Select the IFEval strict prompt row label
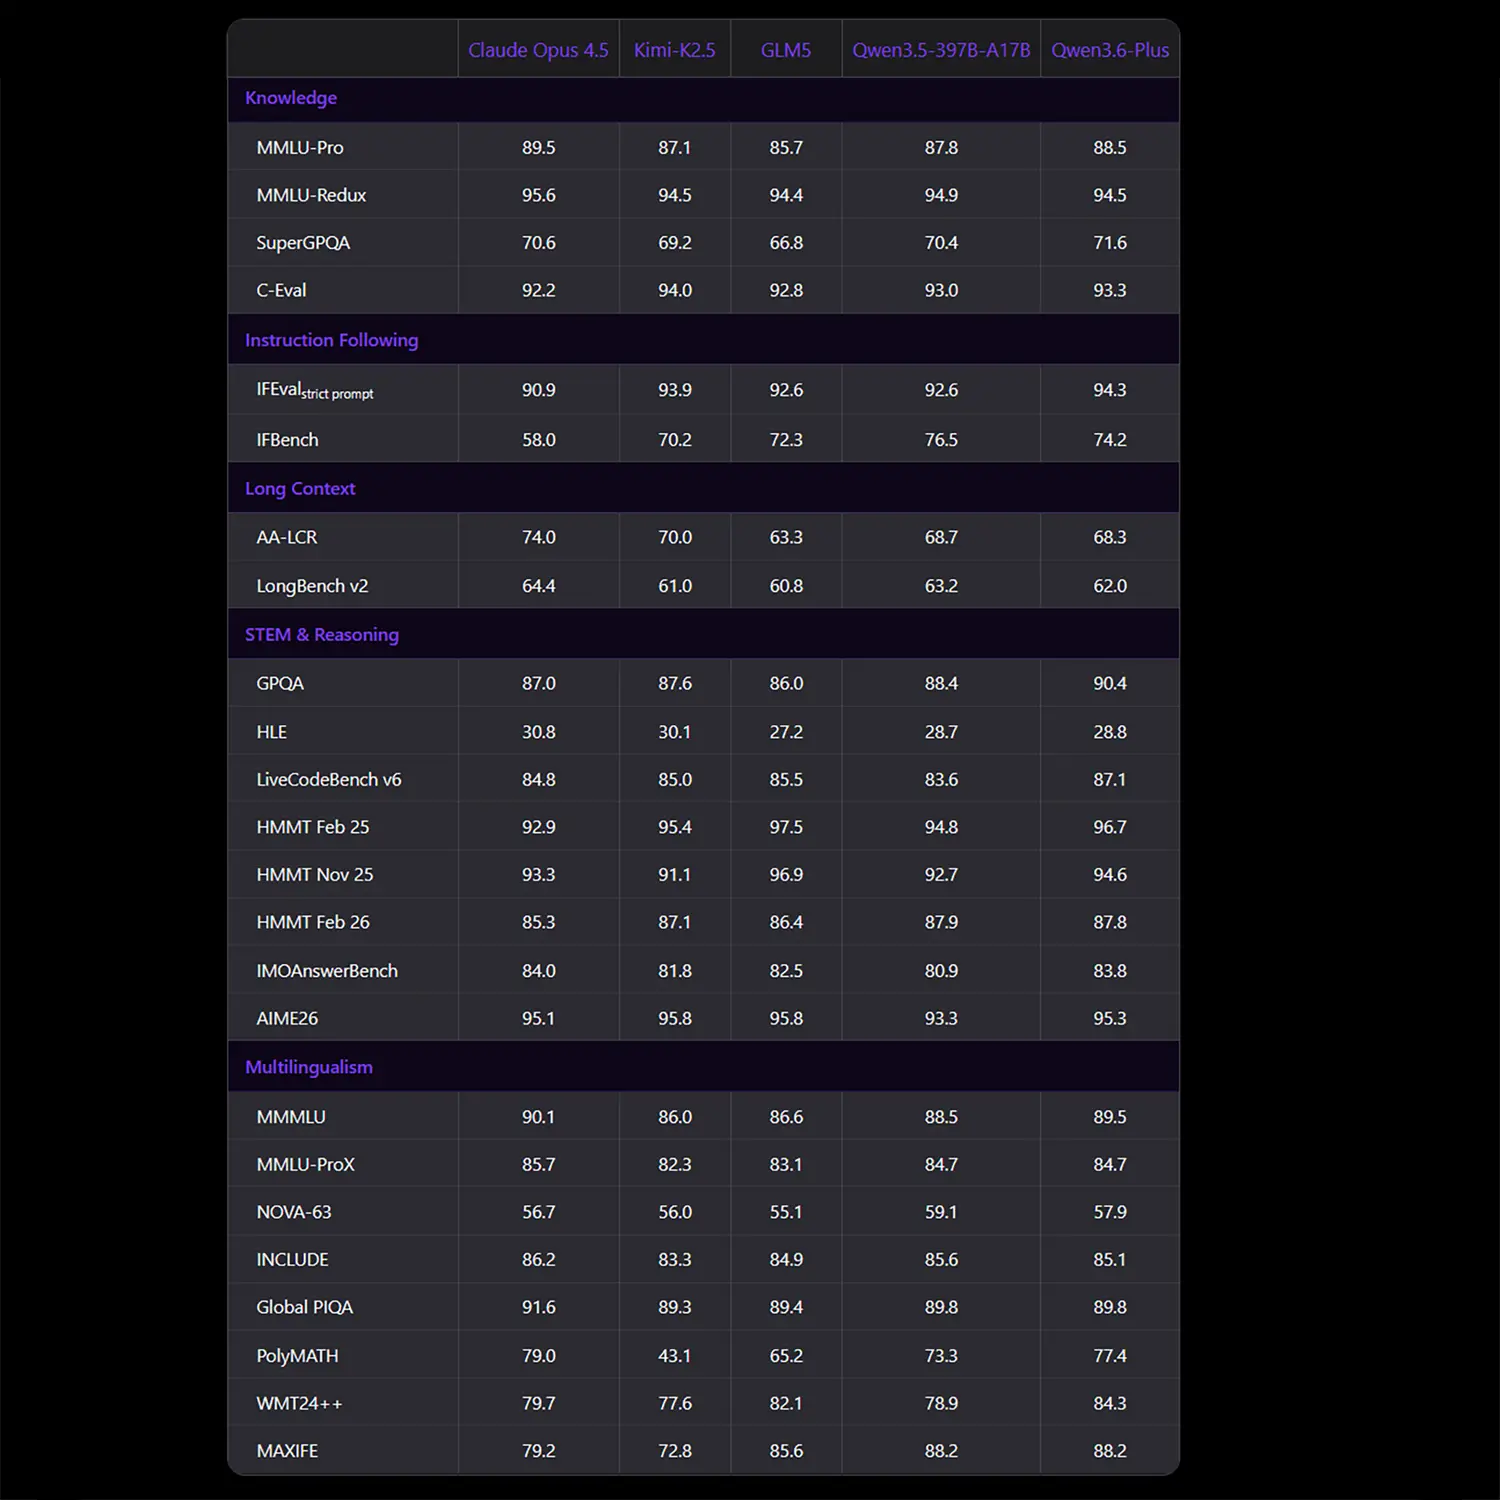This screenshot has width=1500, height=1500. [x=314, y=391]
